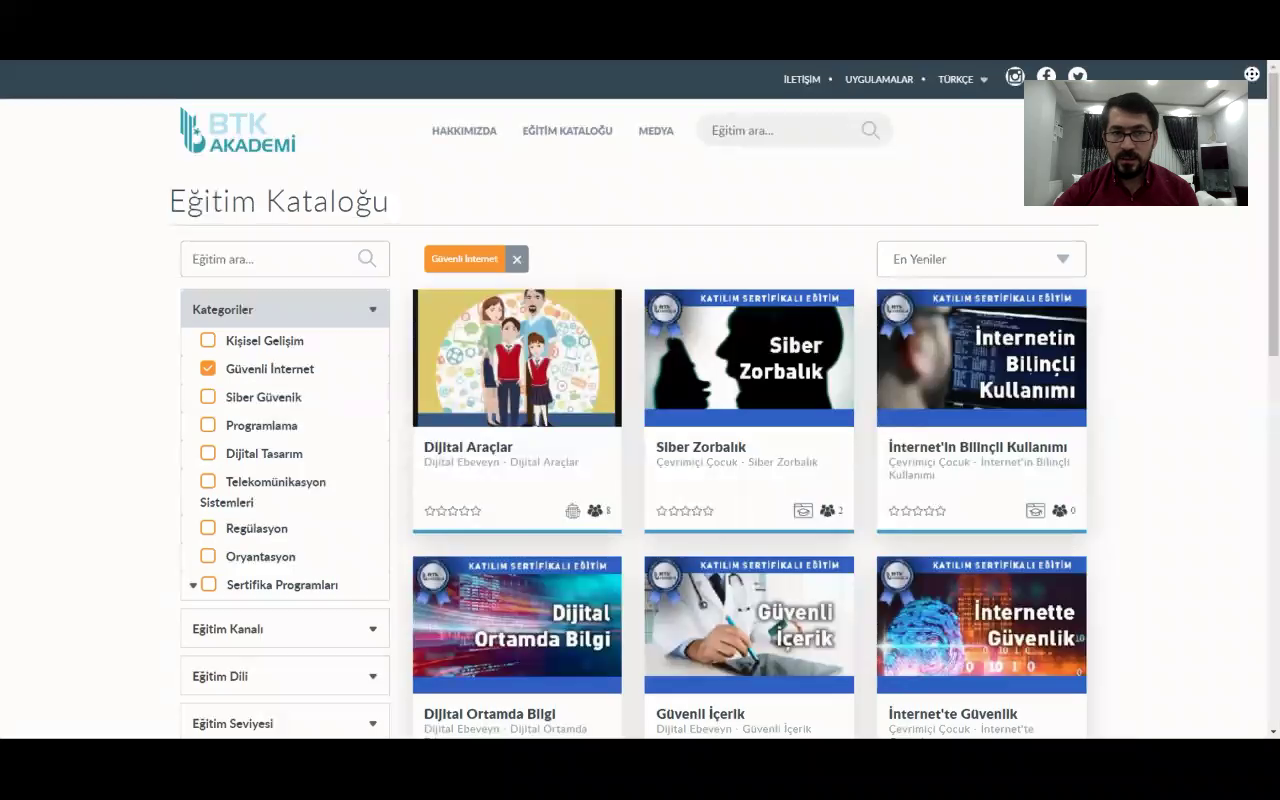Viewport: 1280px width, 800px height.
Task: Click participants icon on Dijital Araçlar card
Action: (x=595, y=511)
